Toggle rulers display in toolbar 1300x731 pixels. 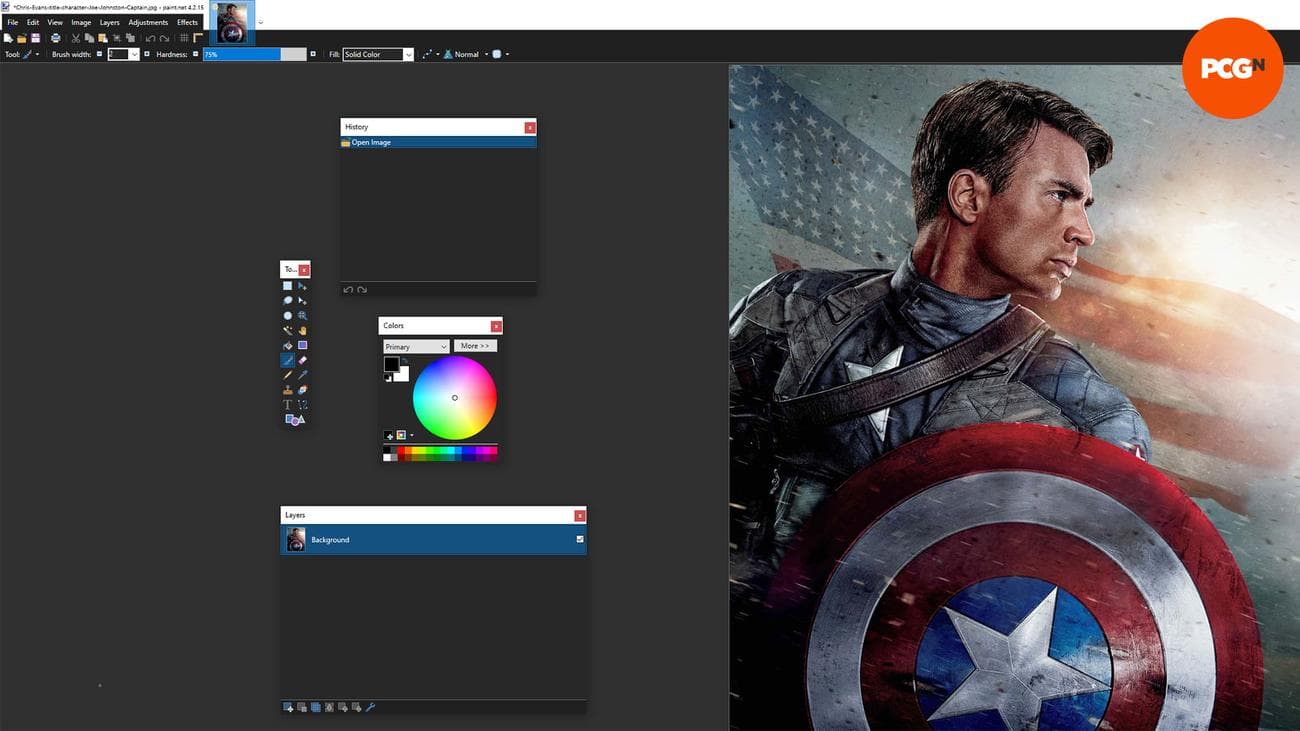(x=198, y=38)
